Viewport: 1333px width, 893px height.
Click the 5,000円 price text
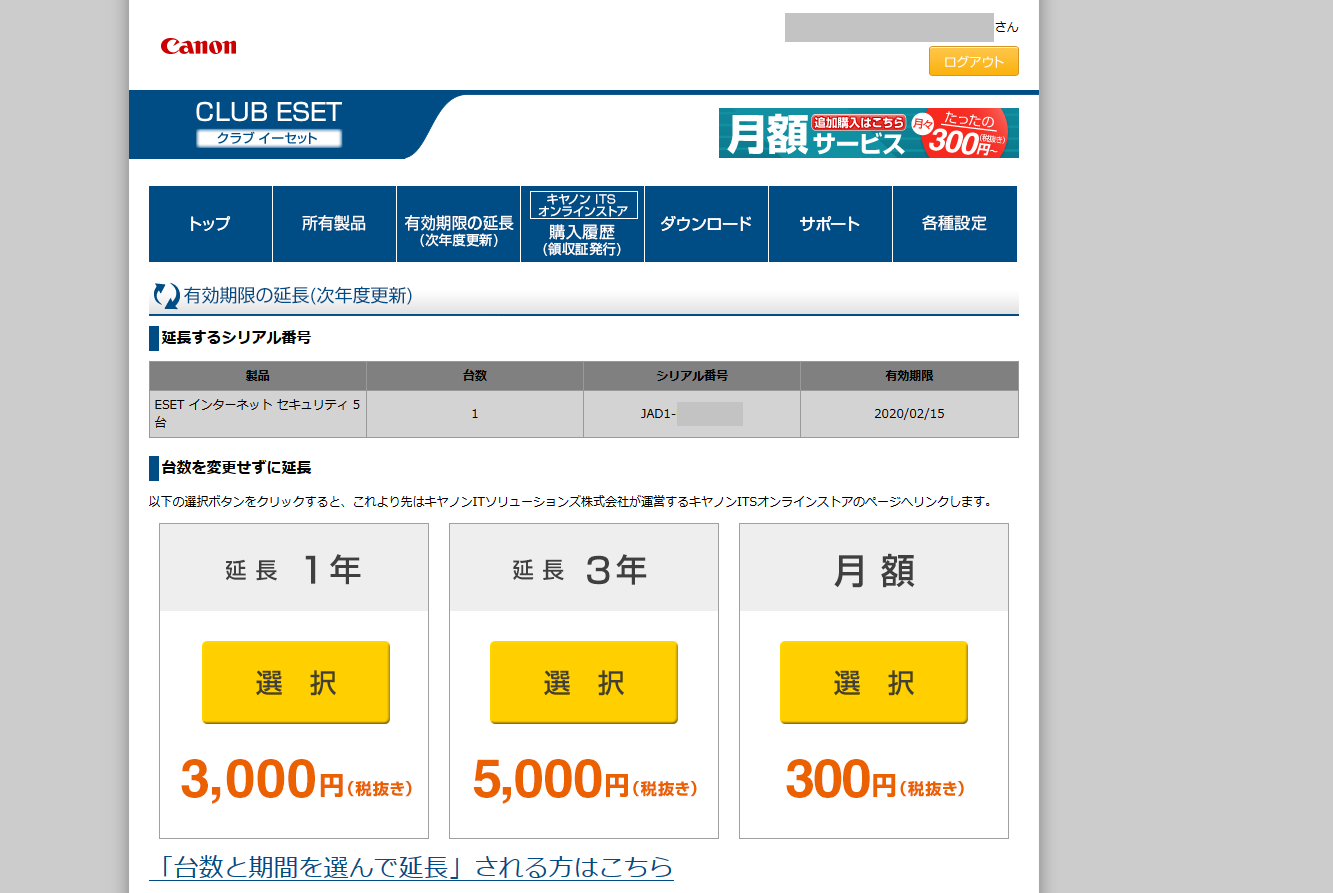585,780
